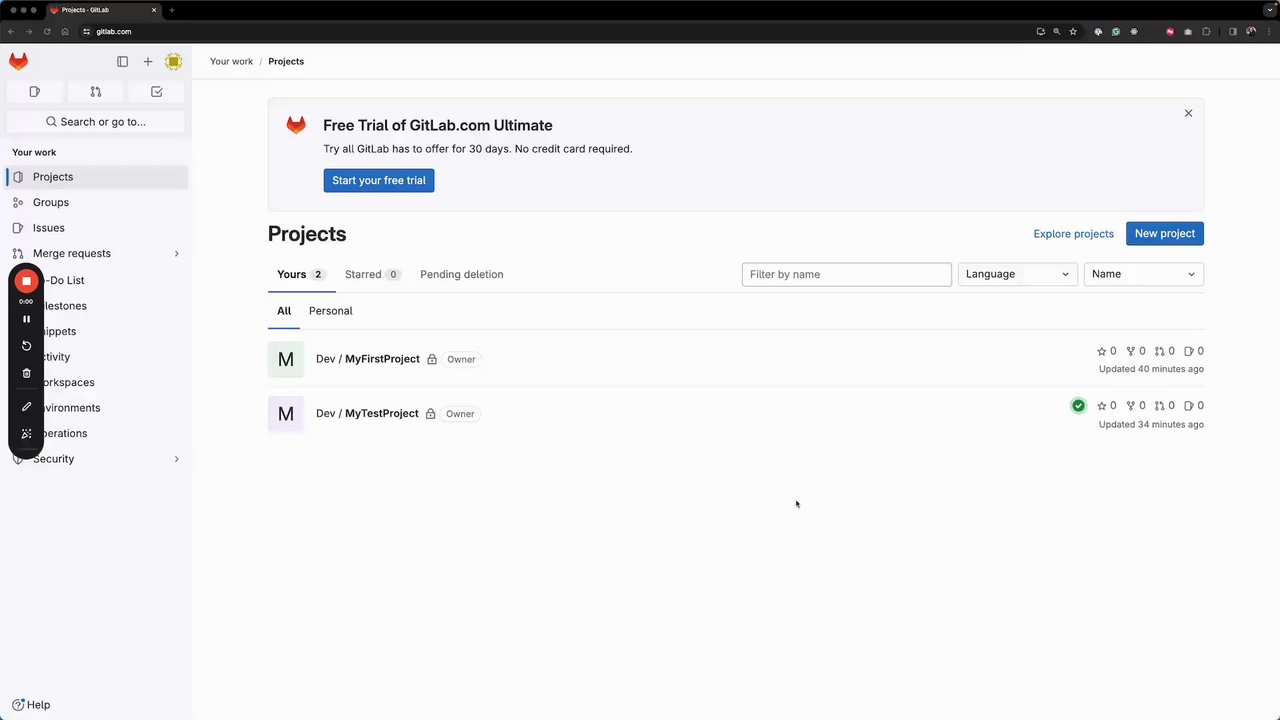This screenshot has width=1280, height=720.
Task: Open assigned issues shortcut icon
Action: point(35,92)
